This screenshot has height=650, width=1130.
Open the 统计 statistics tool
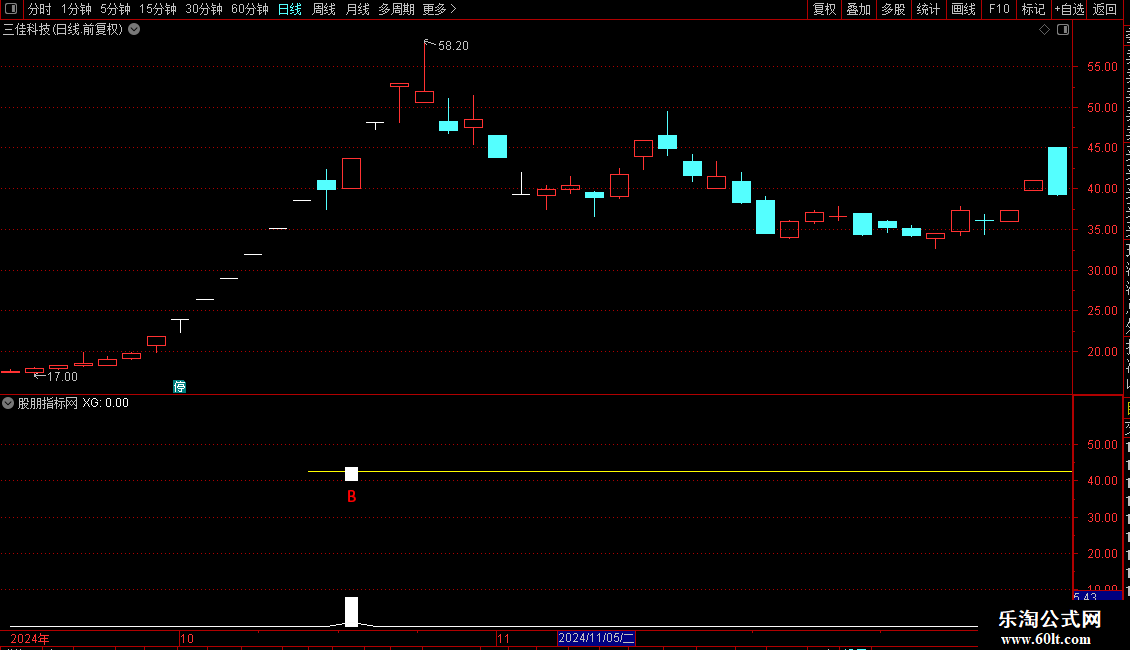click(928, 9)
